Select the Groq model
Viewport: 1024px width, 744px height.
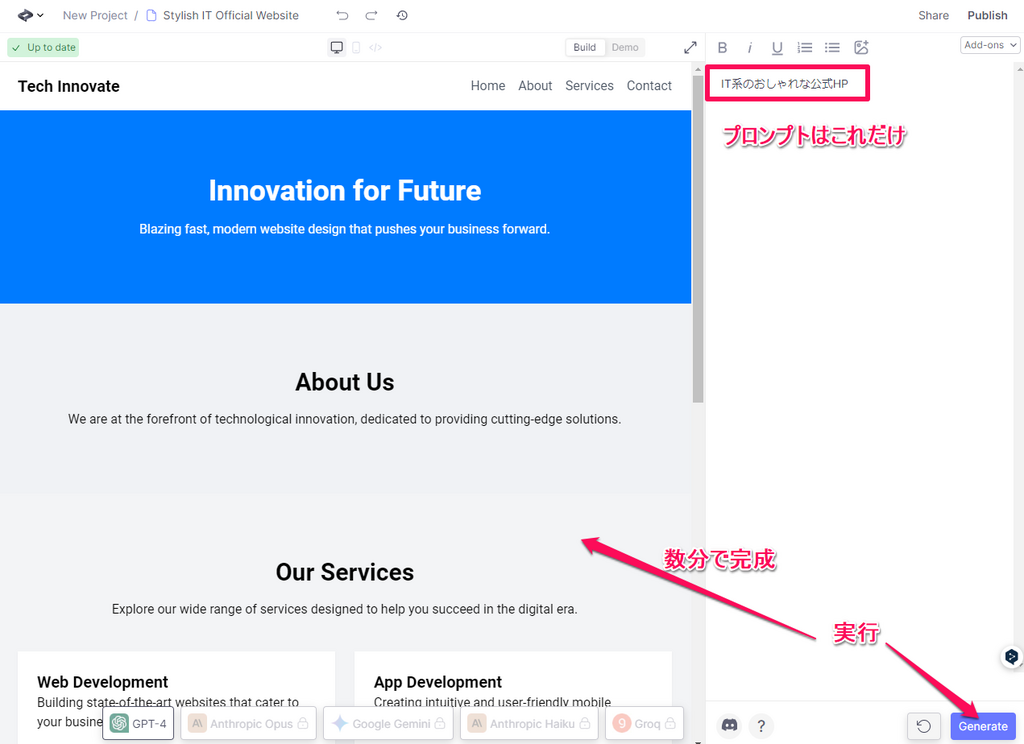645,723
